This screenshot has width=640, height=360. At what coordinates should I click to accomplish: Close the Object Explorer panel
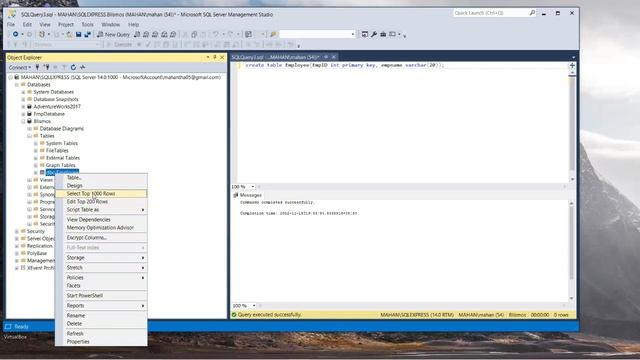point(222,58)
